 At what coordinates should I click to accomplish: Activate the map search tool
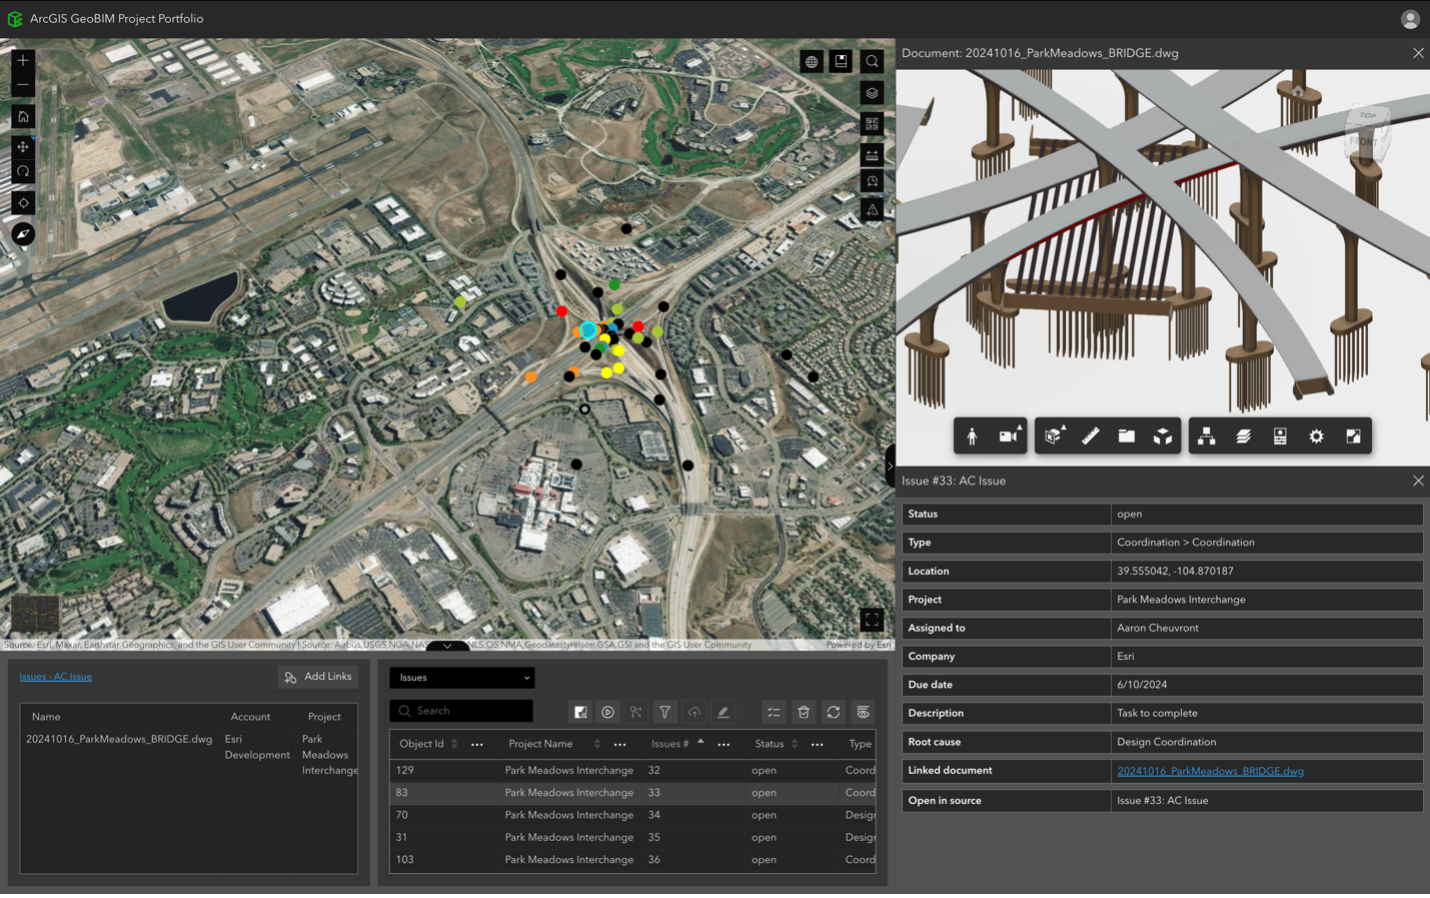click(x=871, y=61)
